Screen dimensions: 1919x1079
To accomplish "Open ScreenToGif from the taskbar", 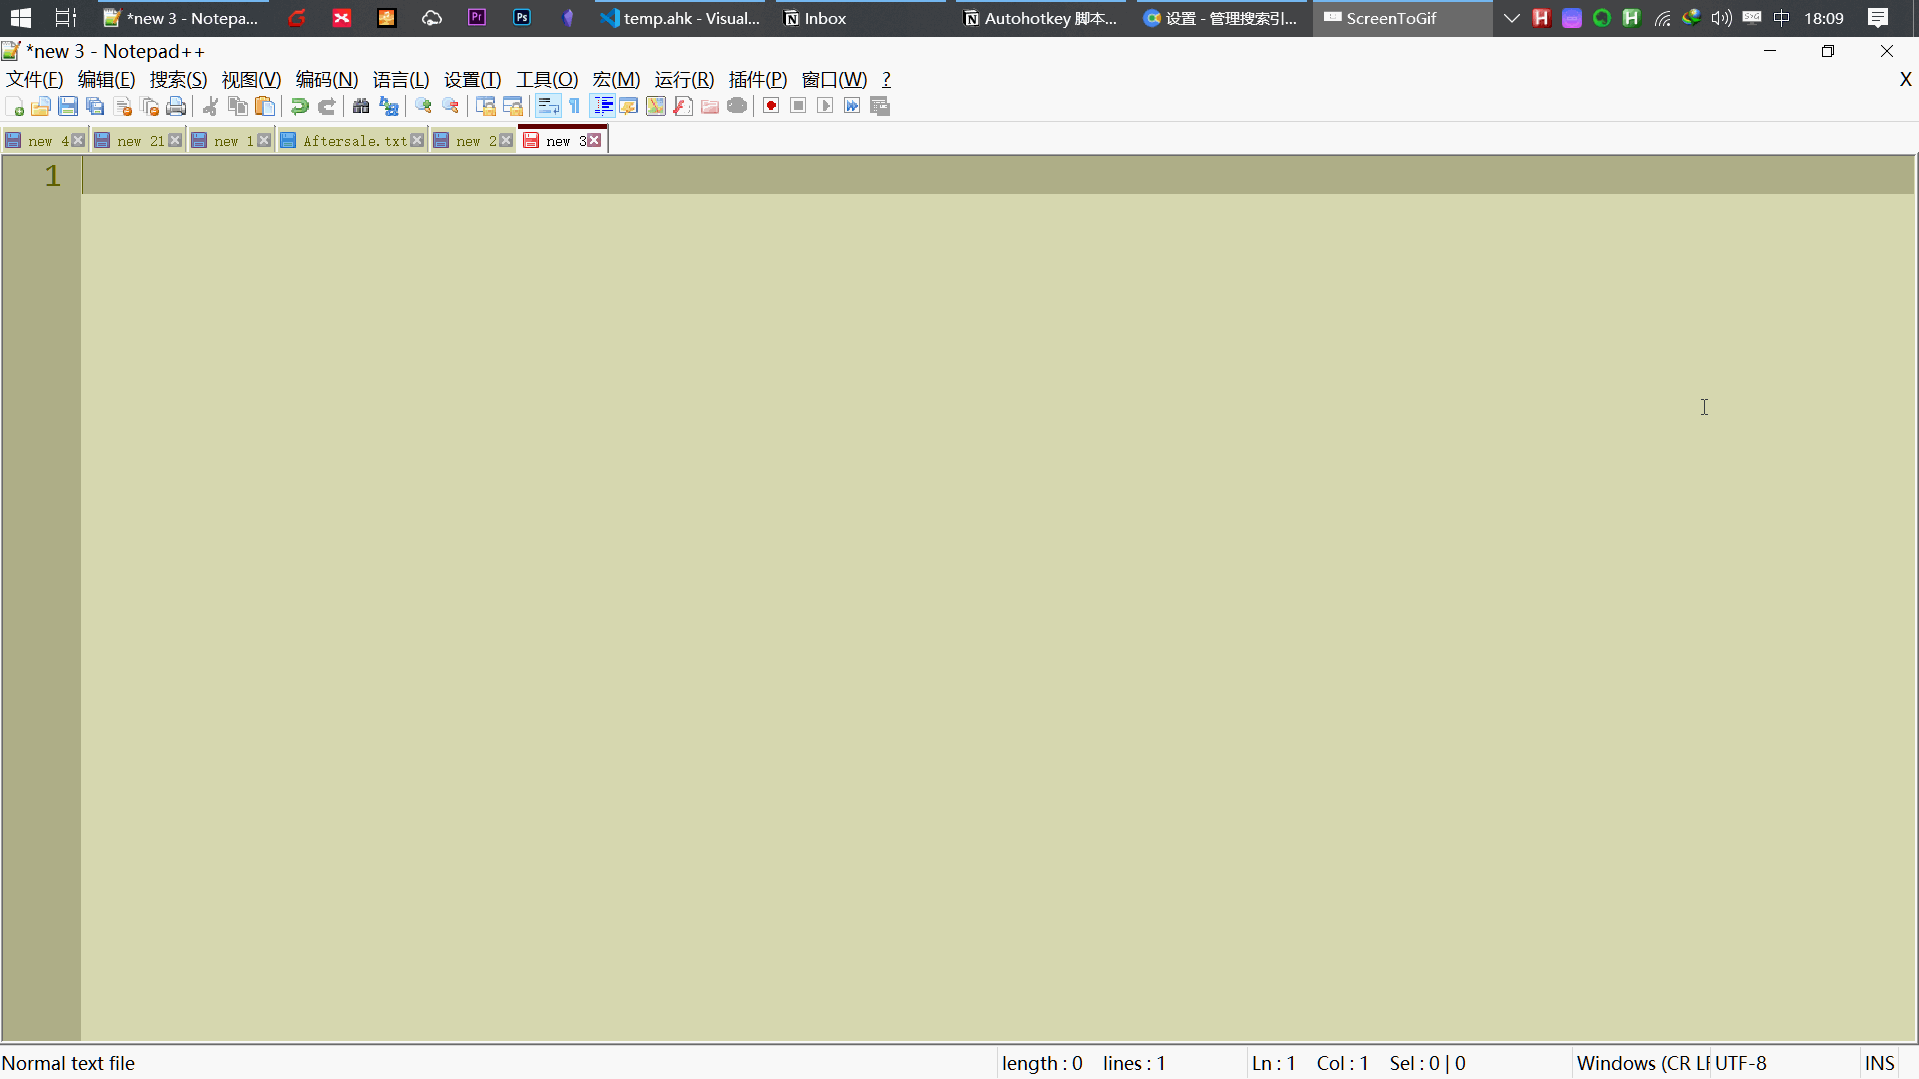I will pos(1402,18).
